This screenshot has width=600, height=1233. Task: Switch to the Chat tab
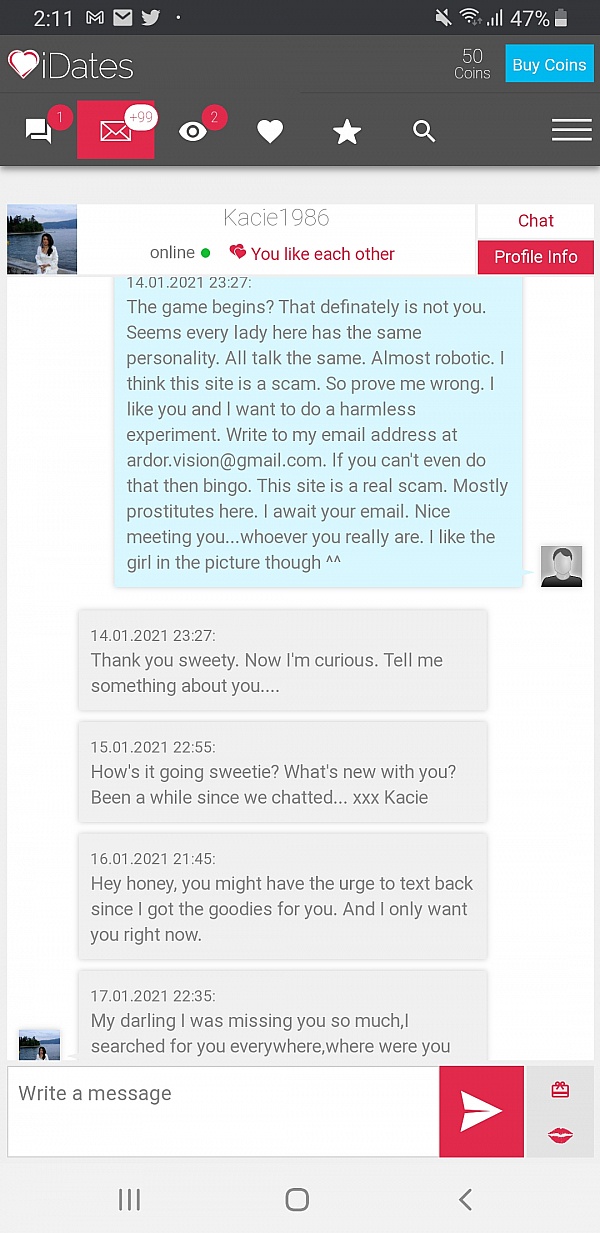click(535, 221)
